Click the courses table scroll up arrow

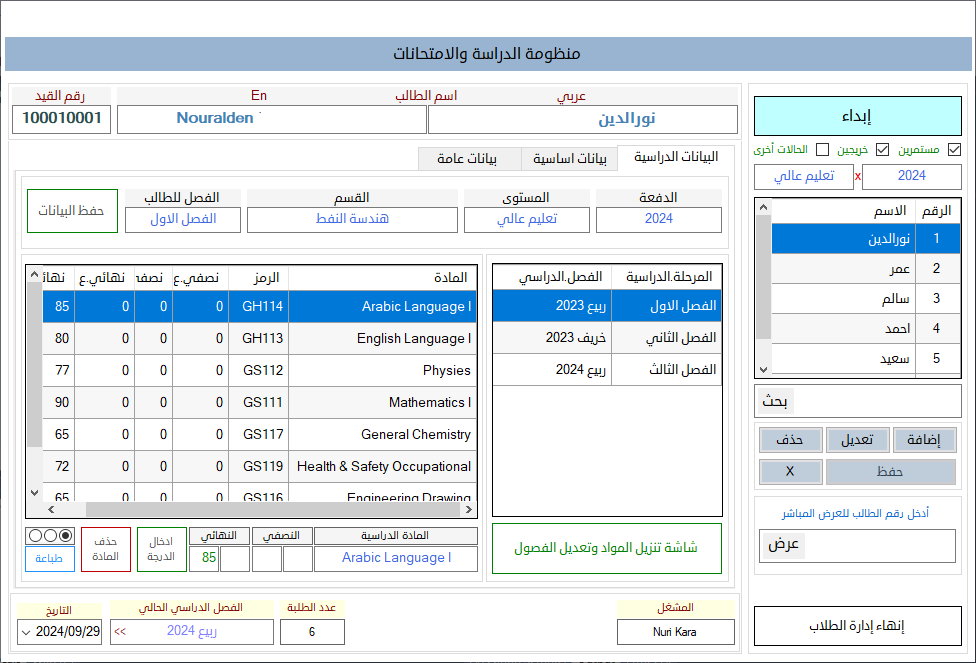pos(35,275)
